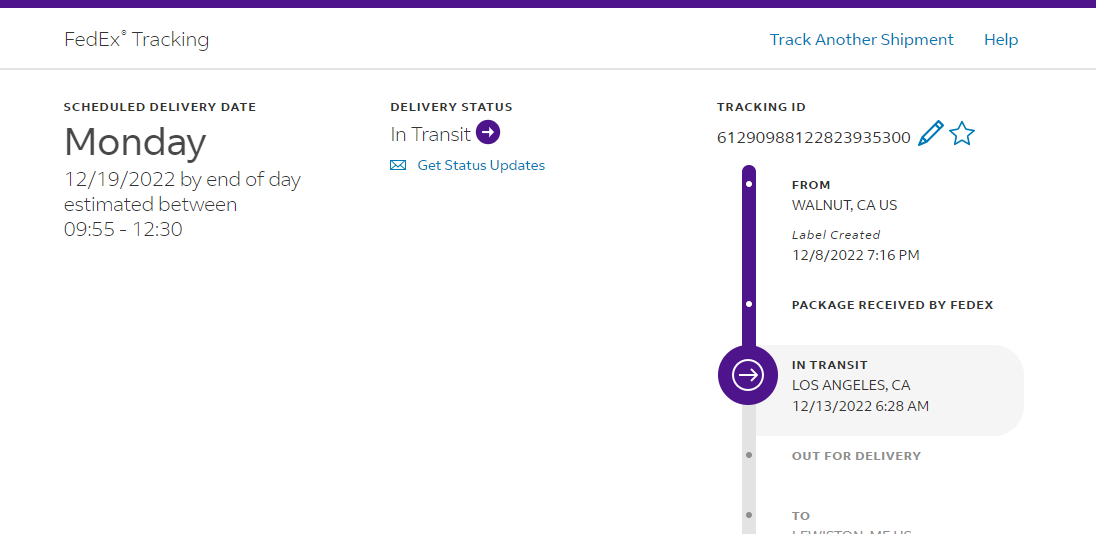Image resolution: width=1096 pixels, height=534 pixels.
Task: Star this shipment as a favorite
Action: point(962,134)
